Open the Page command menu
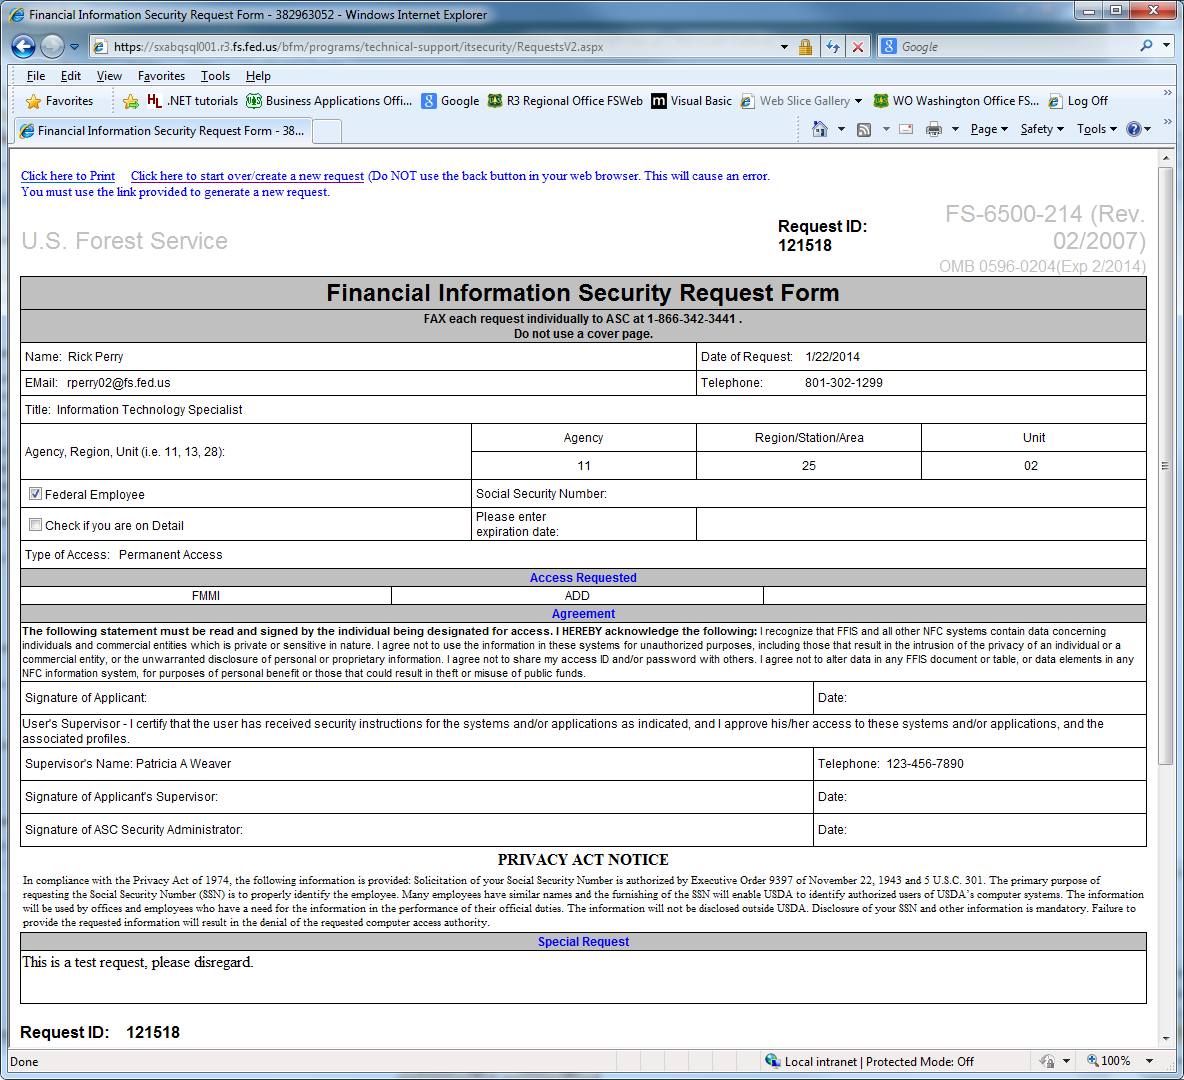Image resolution: width=1184 pixels, height=1080 pixels. [989, 129]
